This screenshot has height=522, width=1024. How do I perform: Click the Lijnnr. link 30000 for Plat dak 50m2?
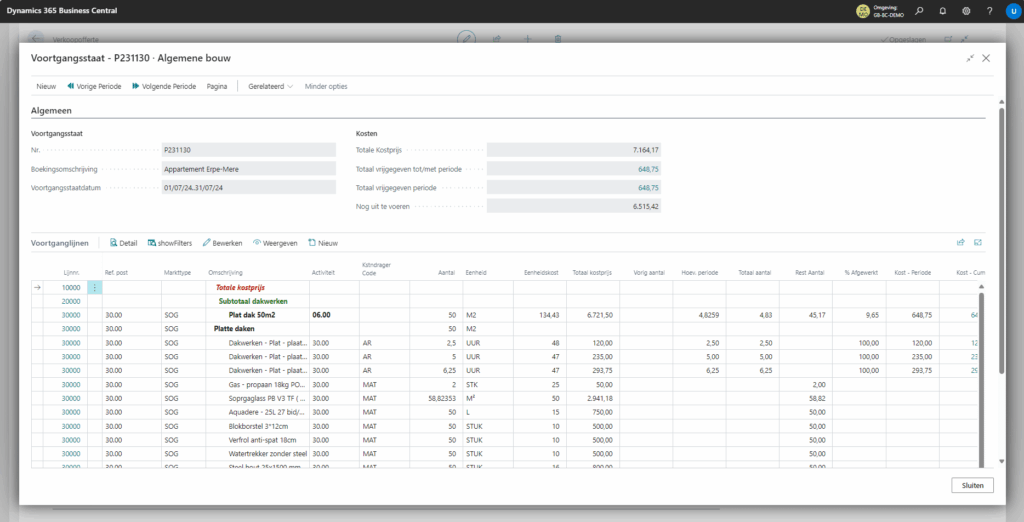coord(70,314)
